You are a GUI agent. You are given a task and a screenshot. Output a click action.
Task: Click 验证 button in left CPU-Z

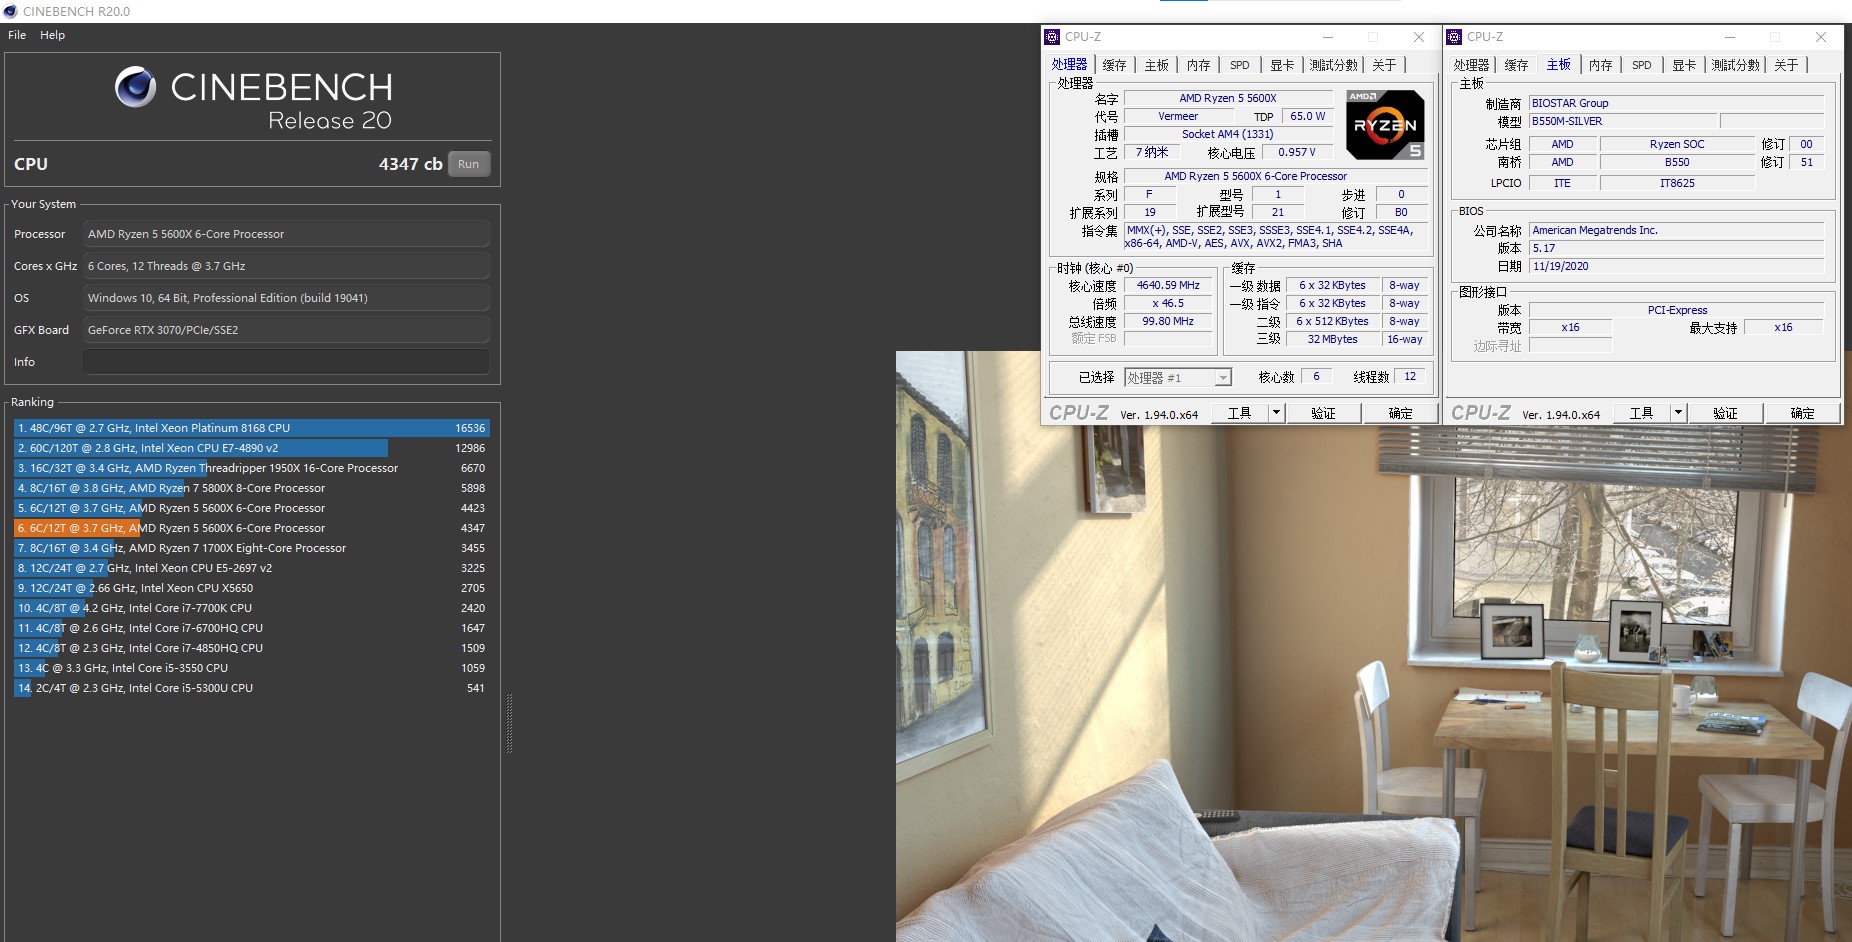pyautogui.click(x=1323, y=413)
